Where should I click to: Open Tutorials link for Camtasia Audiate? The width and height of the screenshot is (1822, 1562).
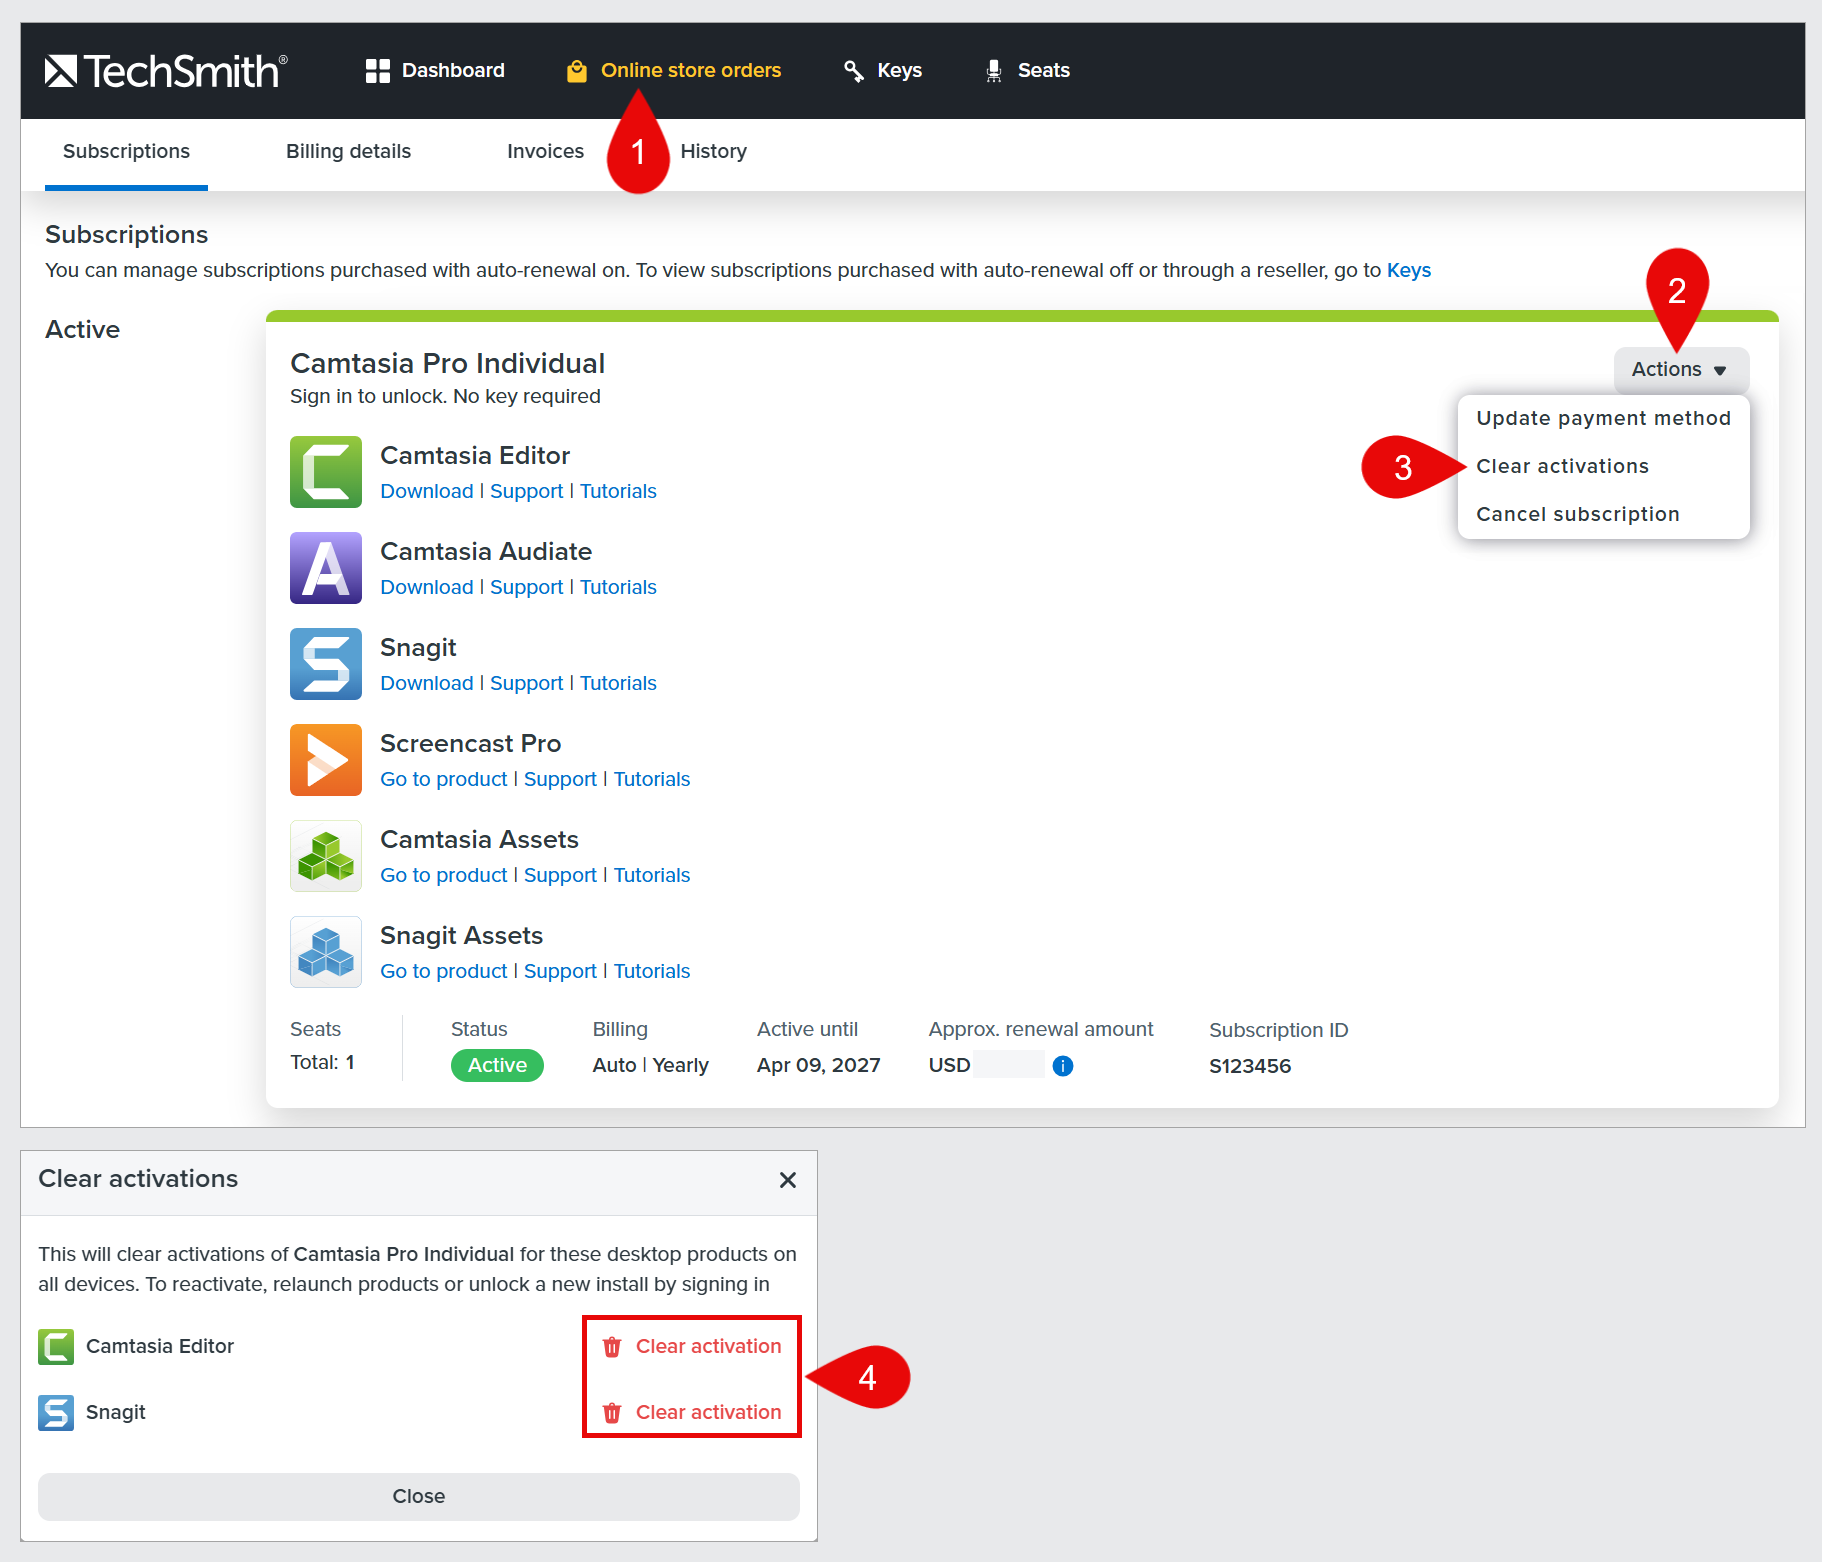618,588
